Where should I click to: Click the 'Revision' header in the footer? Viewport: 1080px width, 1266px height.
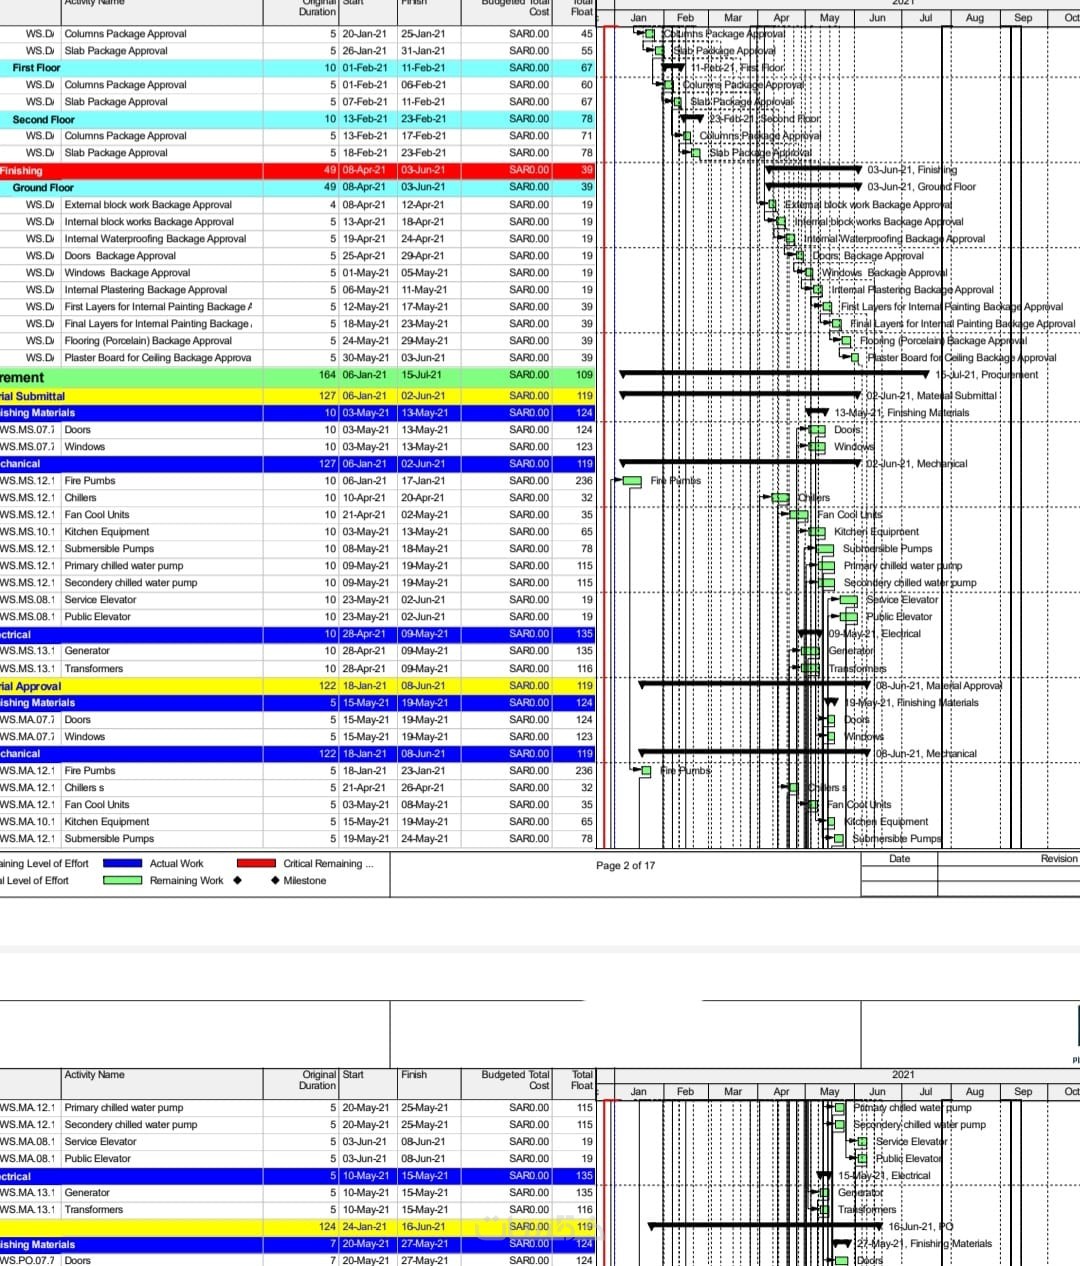(x=1059, y=859)
